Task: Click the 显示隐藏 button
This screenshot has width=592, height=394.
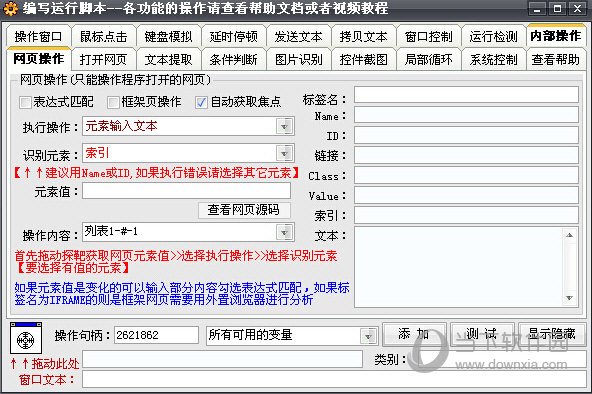Action: click(551, 334)
